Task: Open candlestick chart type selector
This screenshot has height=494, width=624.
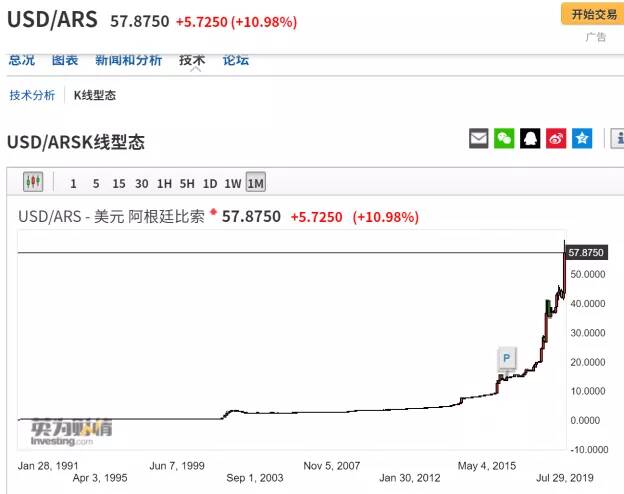Action: click(x=33, y=182)
